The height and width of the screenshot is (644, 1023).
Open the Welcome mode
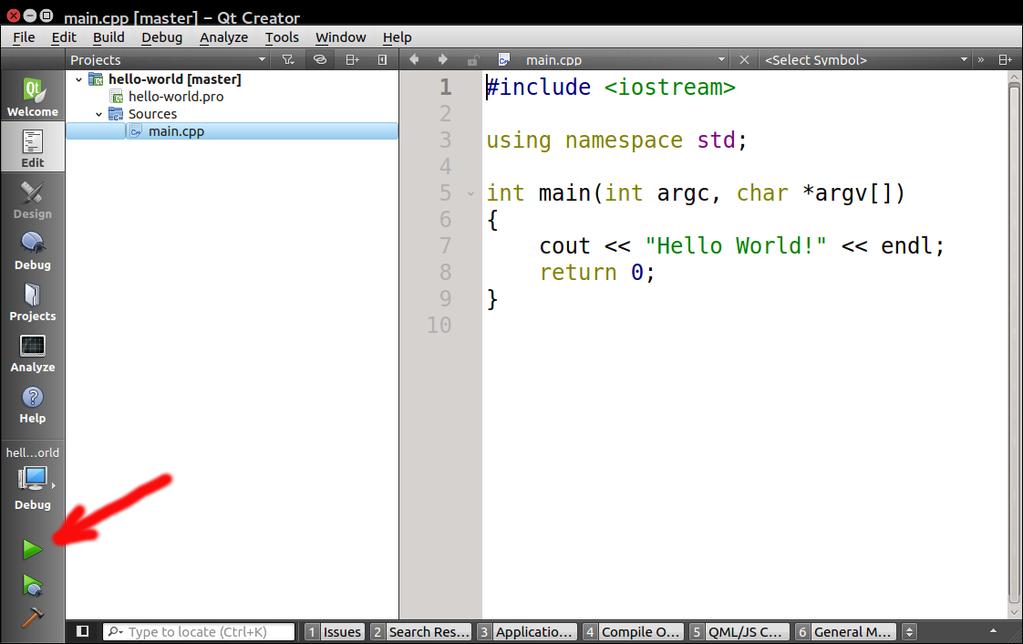tap(32, 97)
